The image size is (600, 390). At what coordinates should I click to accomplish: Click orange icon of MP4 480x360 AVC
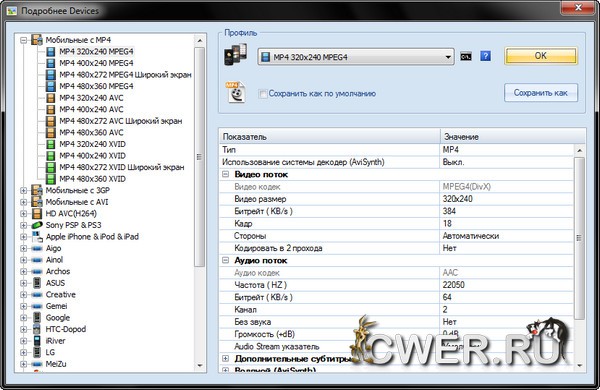click(x=51, y=132)
